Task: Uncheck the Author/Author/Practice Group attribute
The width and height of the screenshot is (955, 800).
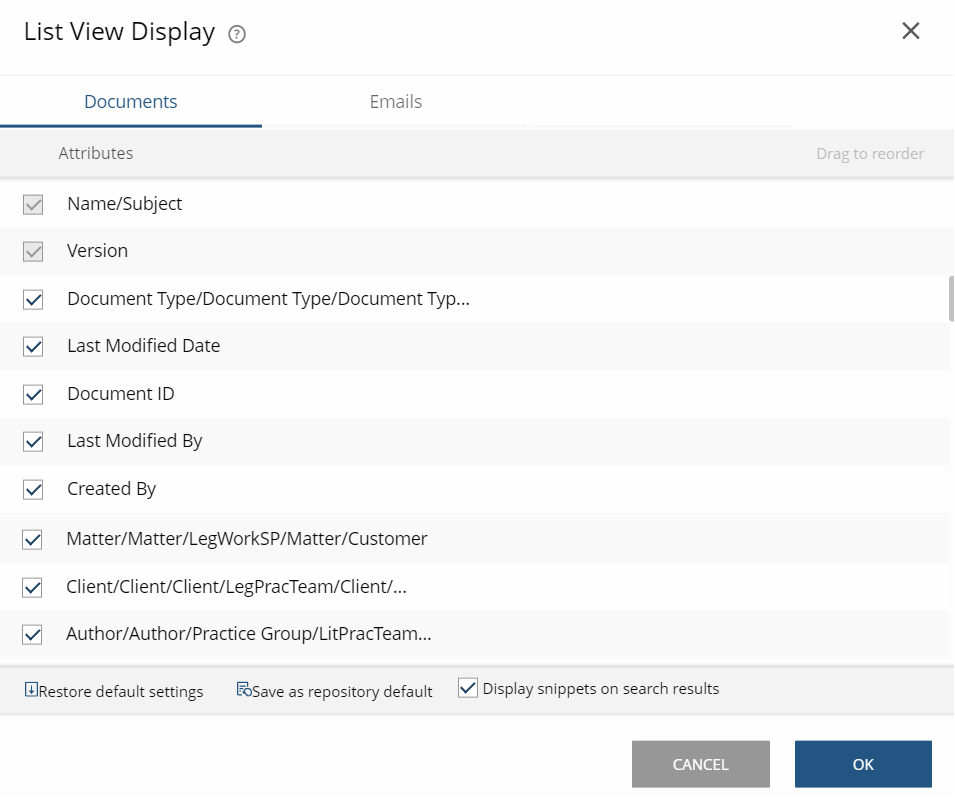Action: pyautogui.click(x=32, y=635)
